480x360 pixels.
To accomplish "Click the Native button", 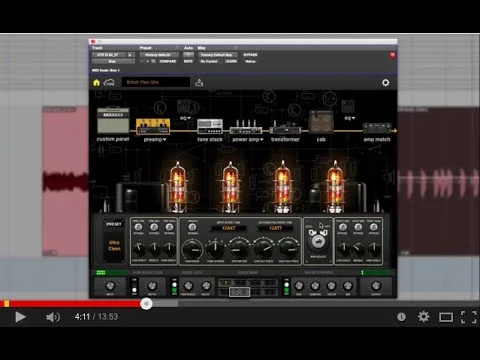I will [250, 61].
